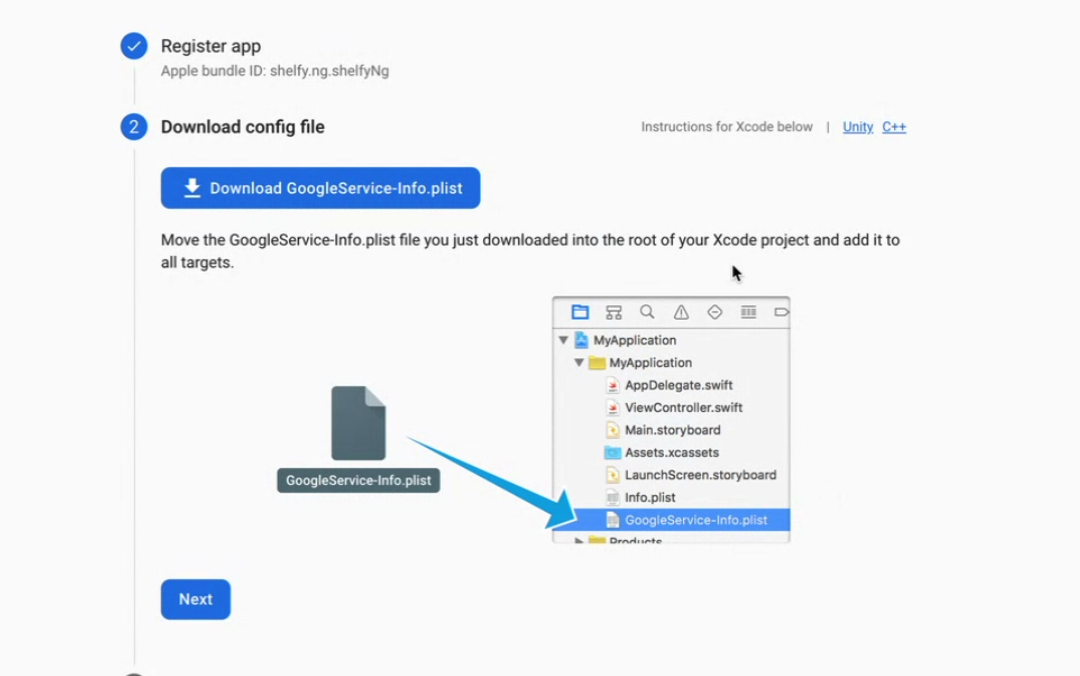Open the C++ instructions link
This screenshot has height=676, width=1080.
893,127
